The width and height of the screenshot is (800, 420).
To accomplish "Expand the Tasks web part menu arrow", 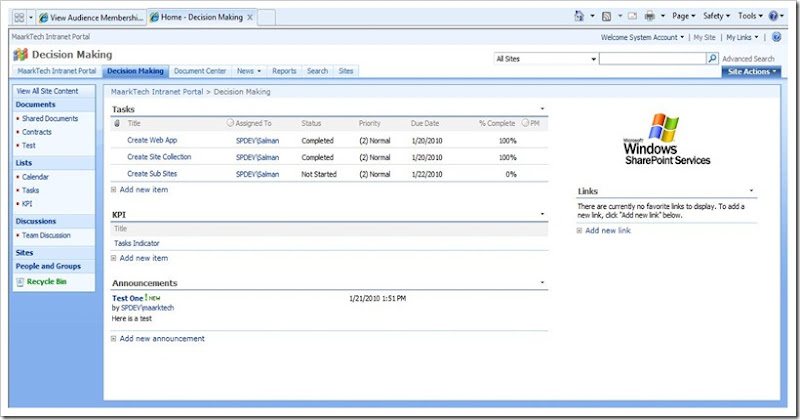I will 543,108.
